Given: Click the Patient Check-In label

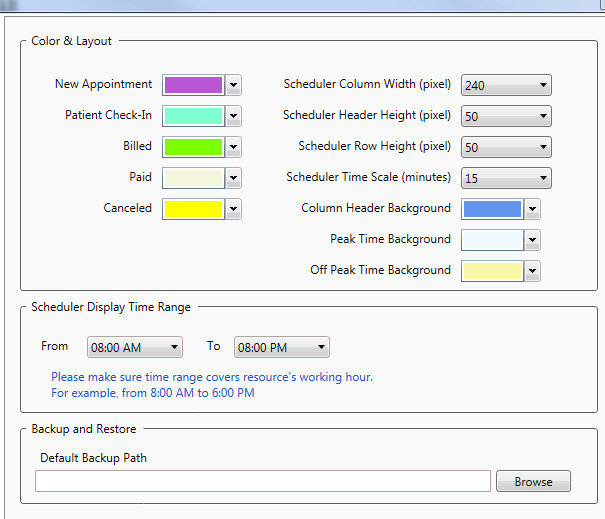Looking at the screenshot, I should (x=108, y=115).
